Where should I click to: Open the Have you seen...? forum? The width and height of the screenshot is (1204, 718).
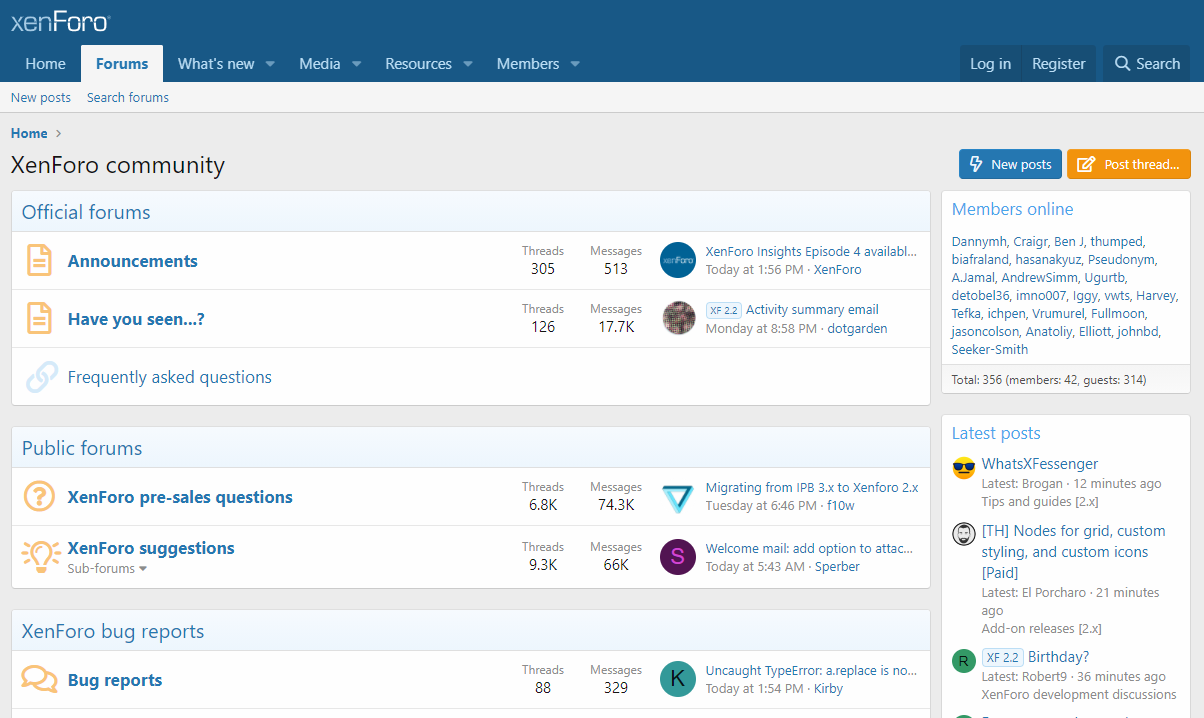[136, 319]
